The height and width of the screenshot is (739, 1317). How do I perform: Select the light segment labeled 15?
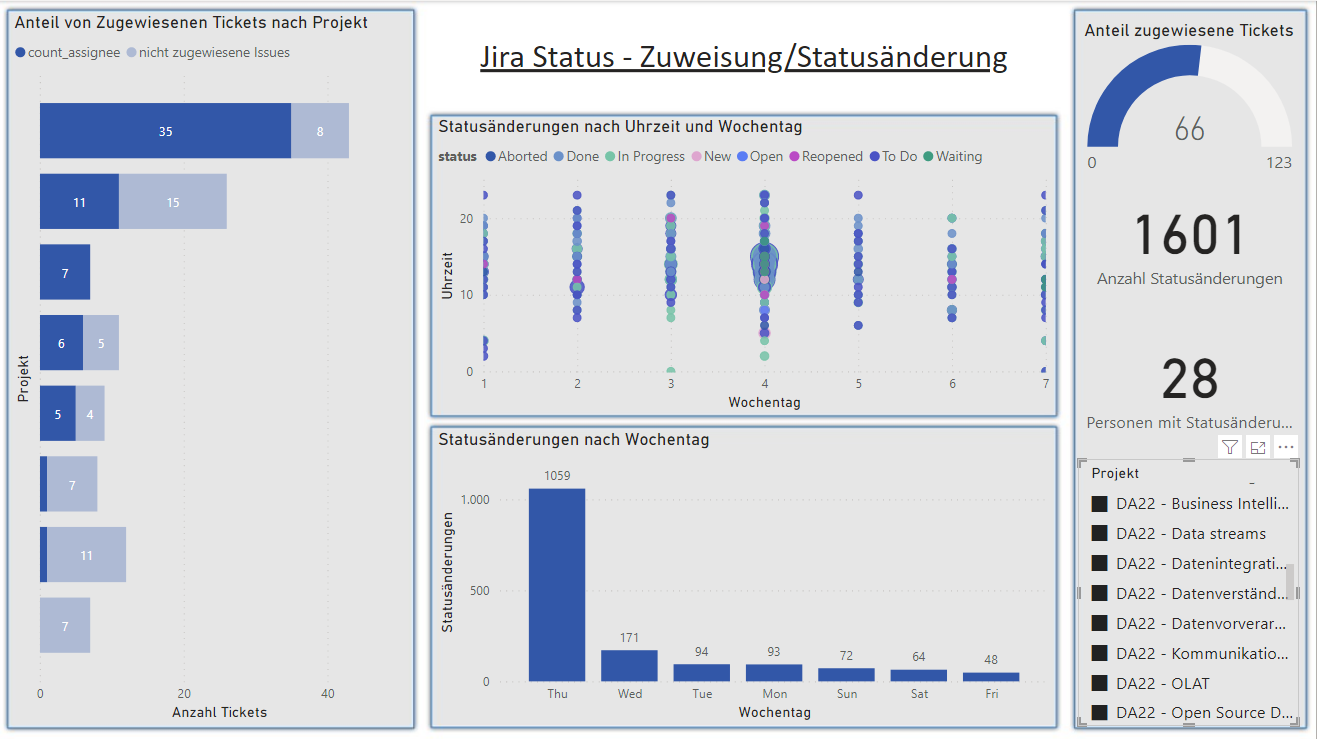(173, 202)
